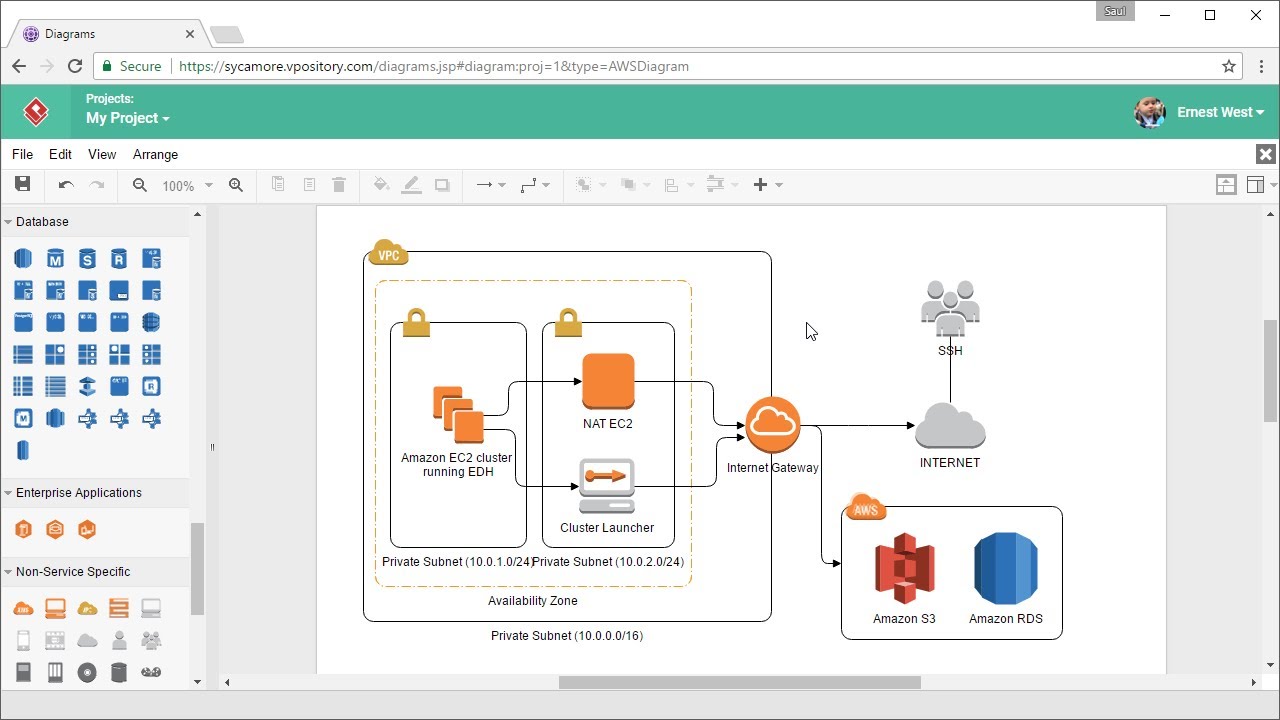Choose the orange AWS cloud palette shape
1280x720 pixels.
23,609
